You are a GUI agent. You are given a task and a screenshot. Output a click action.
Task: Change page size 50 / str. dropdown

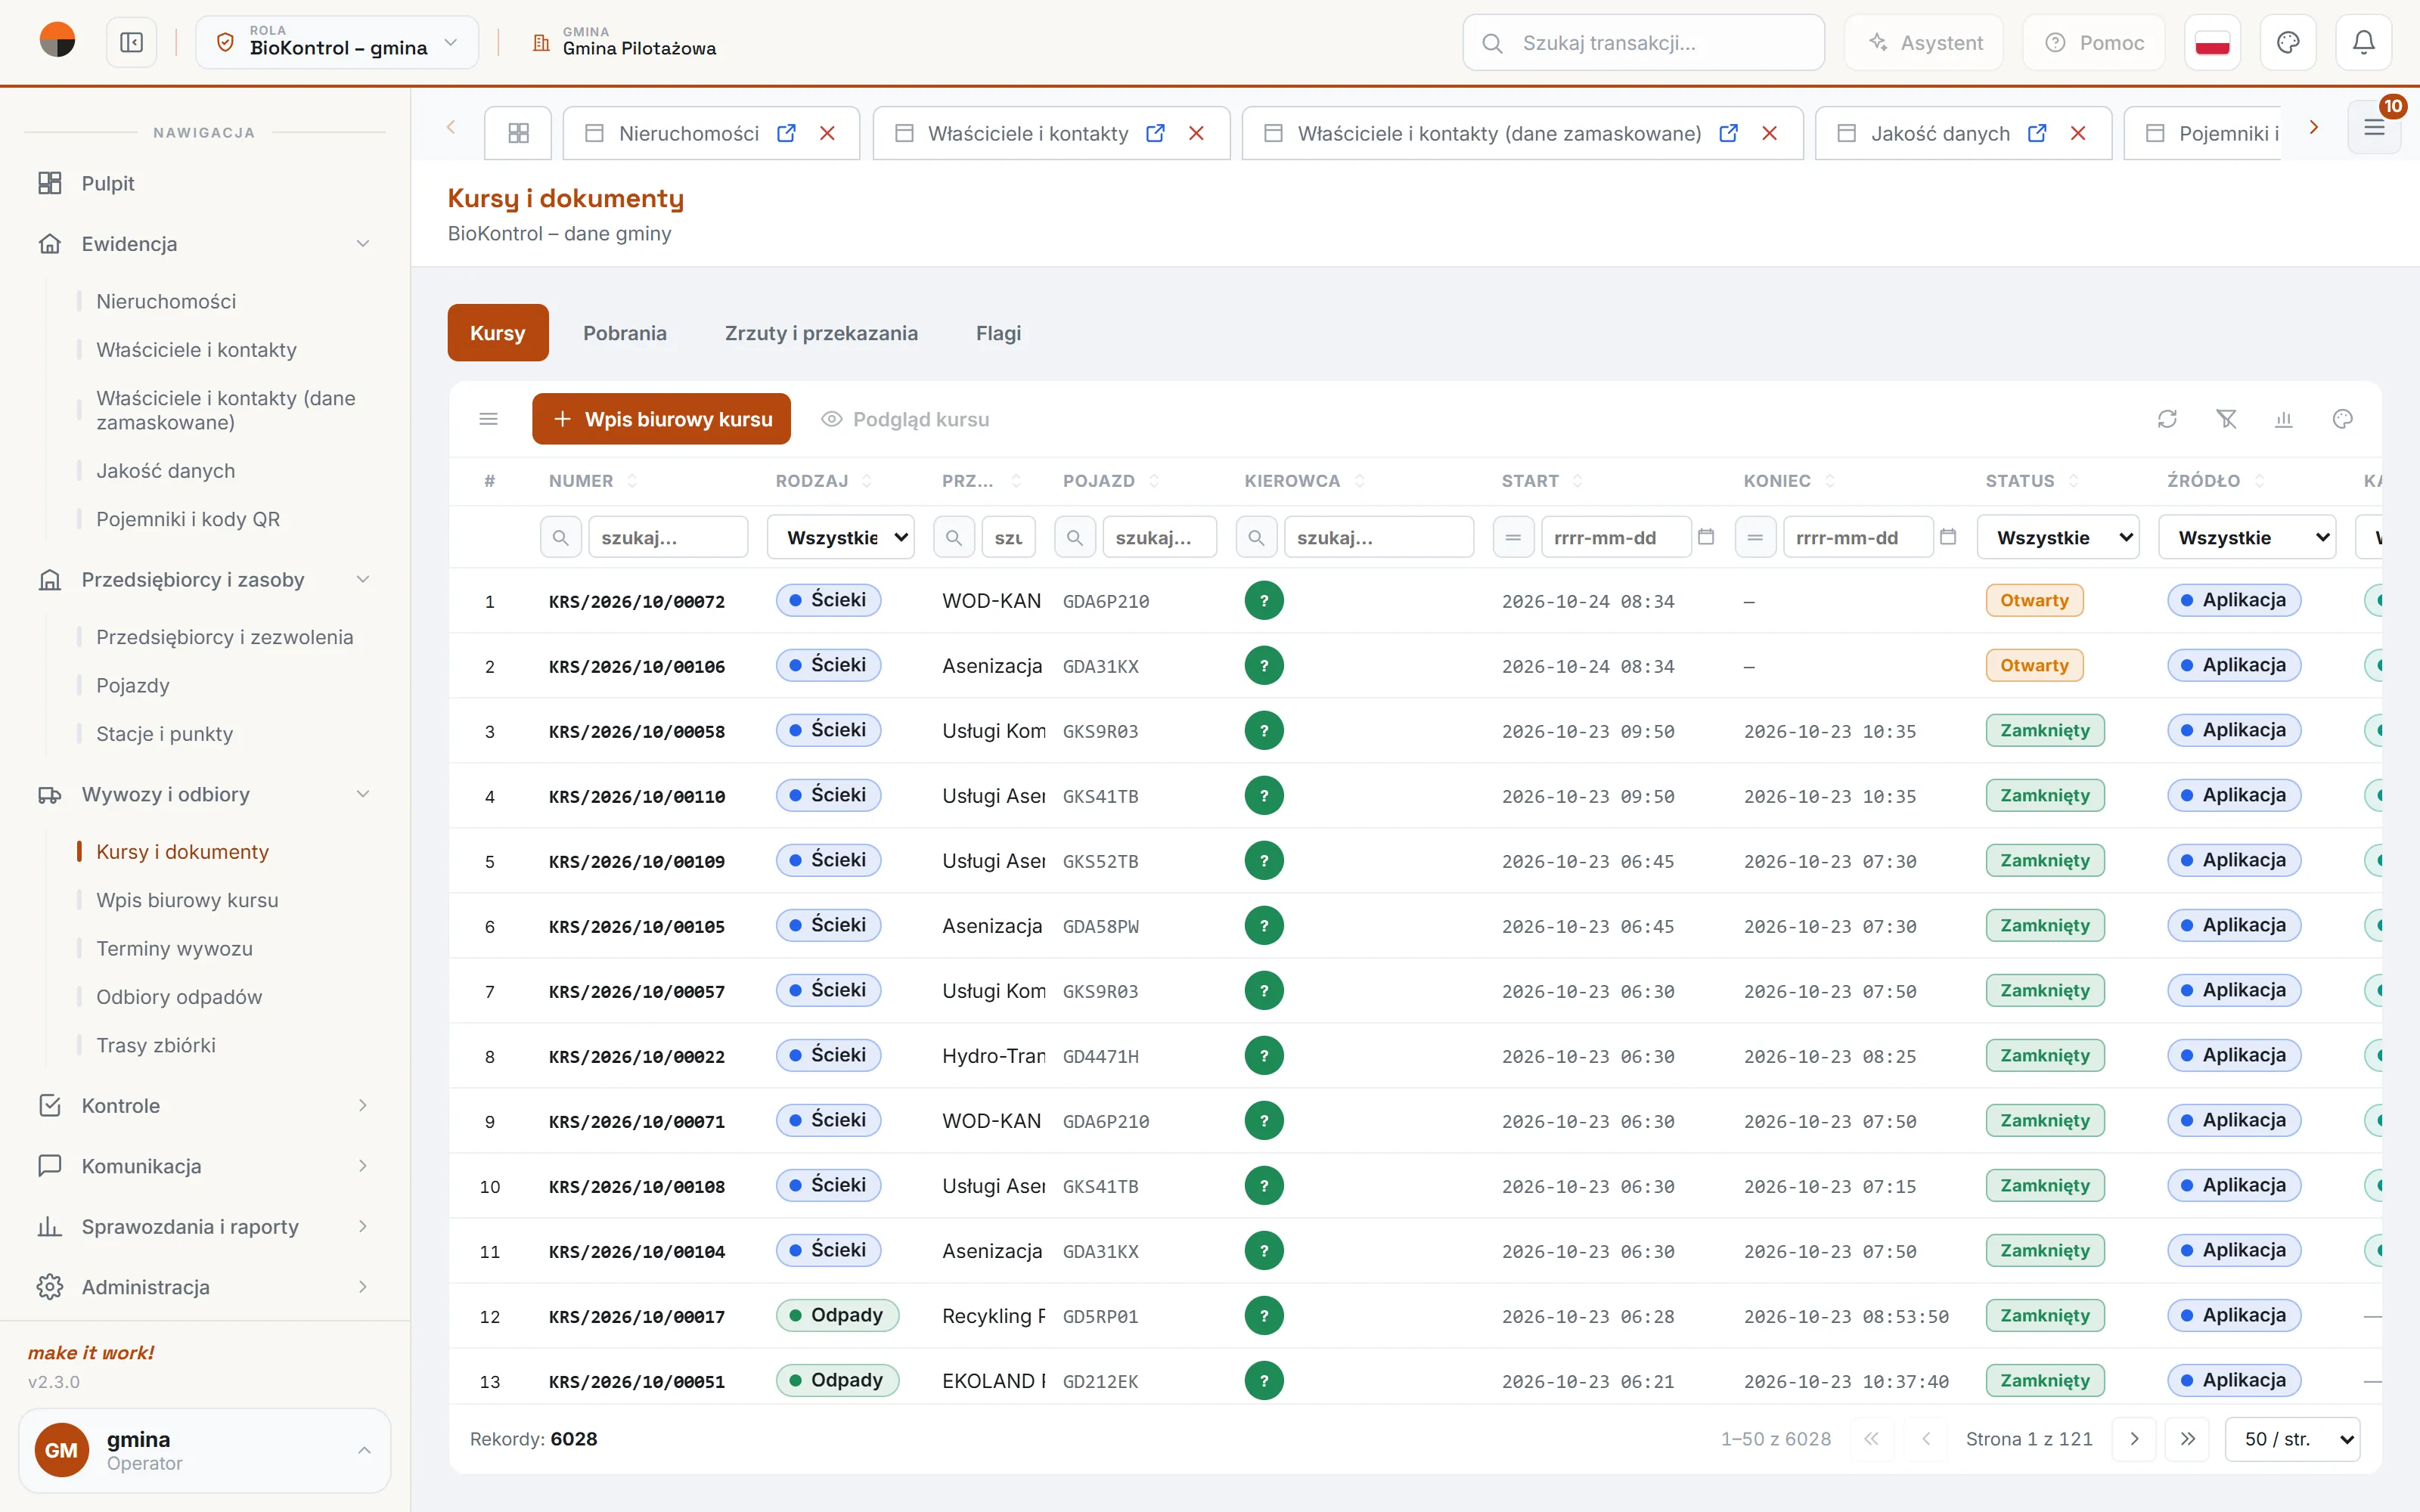point(2293,1438)
